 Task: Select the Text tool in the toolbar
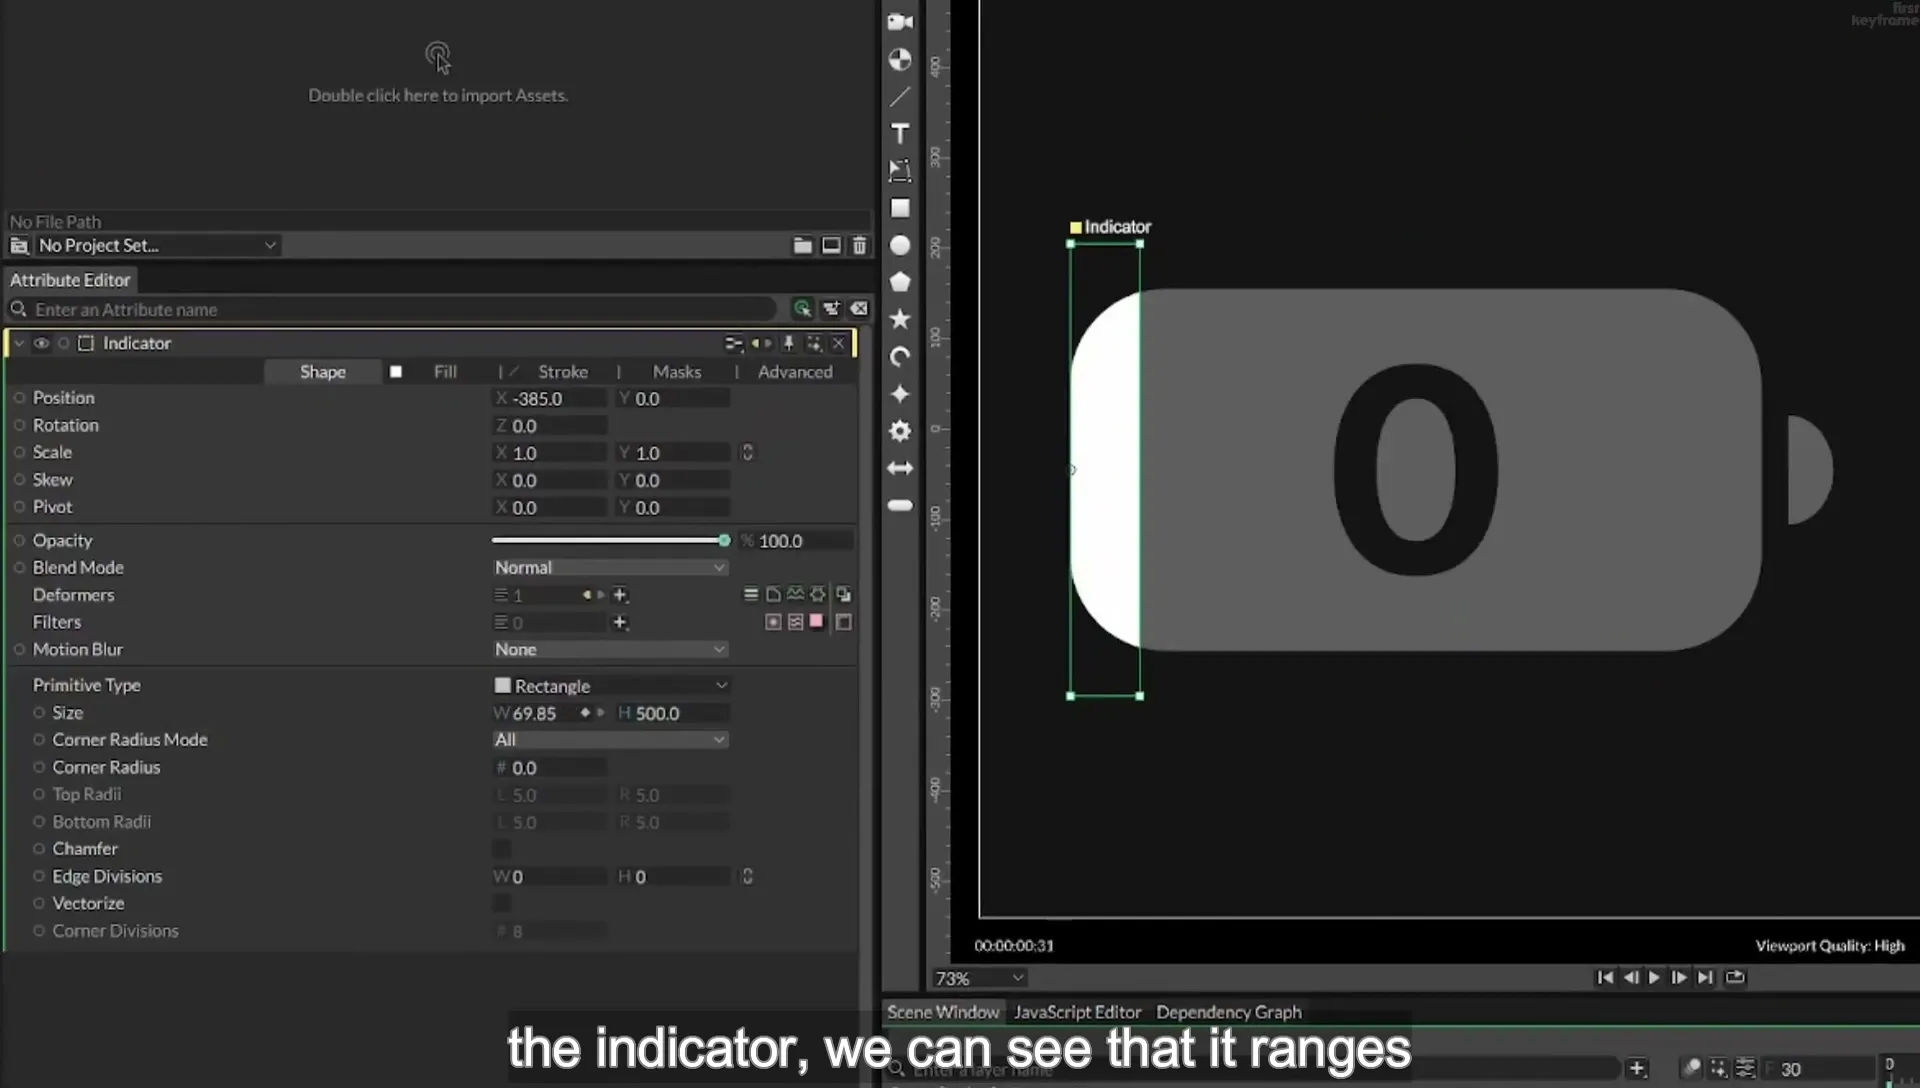[900, 134]
